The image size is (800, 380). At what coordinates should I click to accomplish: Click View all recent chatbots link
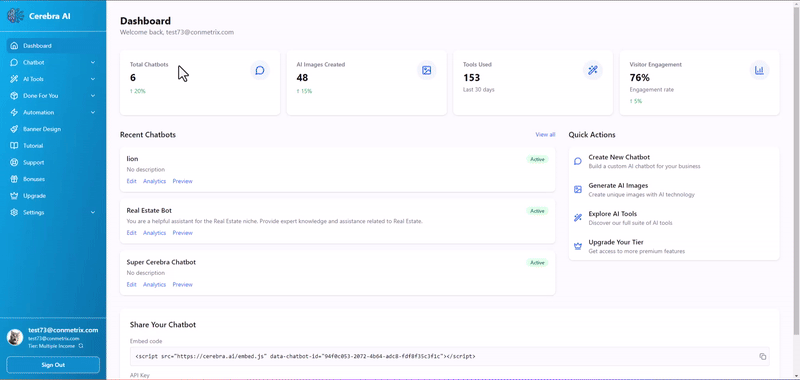click(545, 135)
